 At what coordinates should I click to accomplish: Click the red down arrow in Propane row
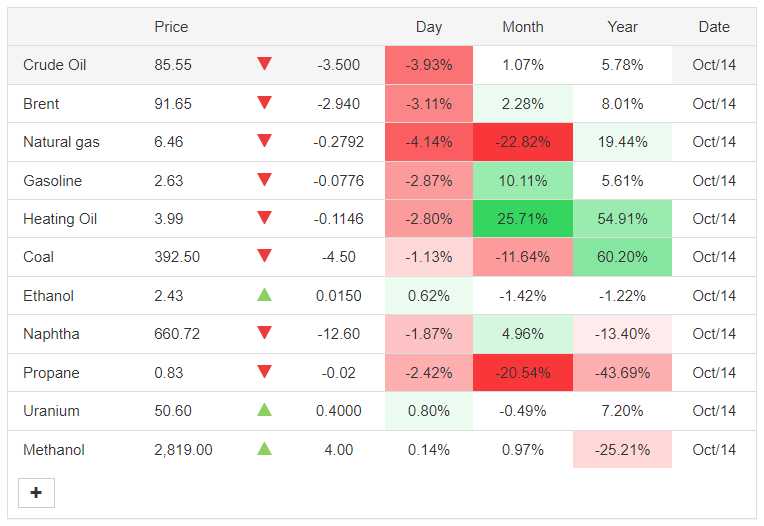pos(264,372)
